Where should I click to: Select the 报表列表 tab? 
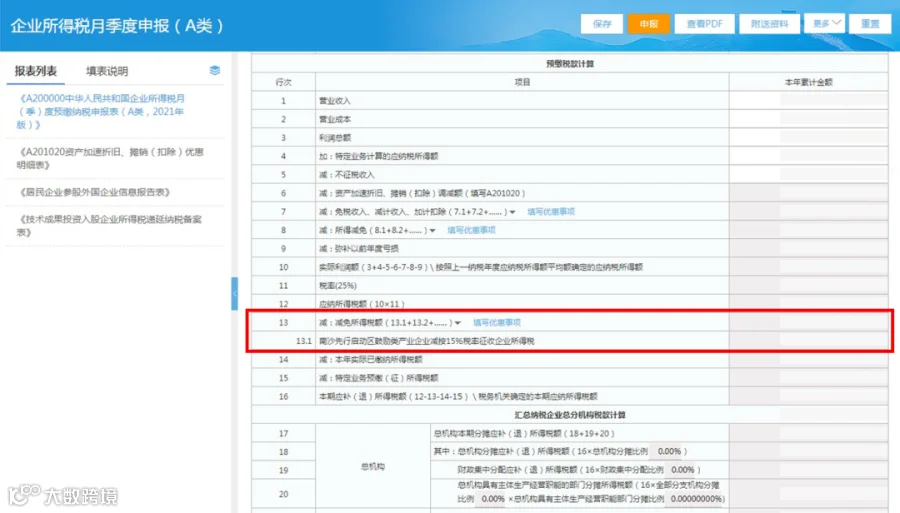click(x=36, y=71)
